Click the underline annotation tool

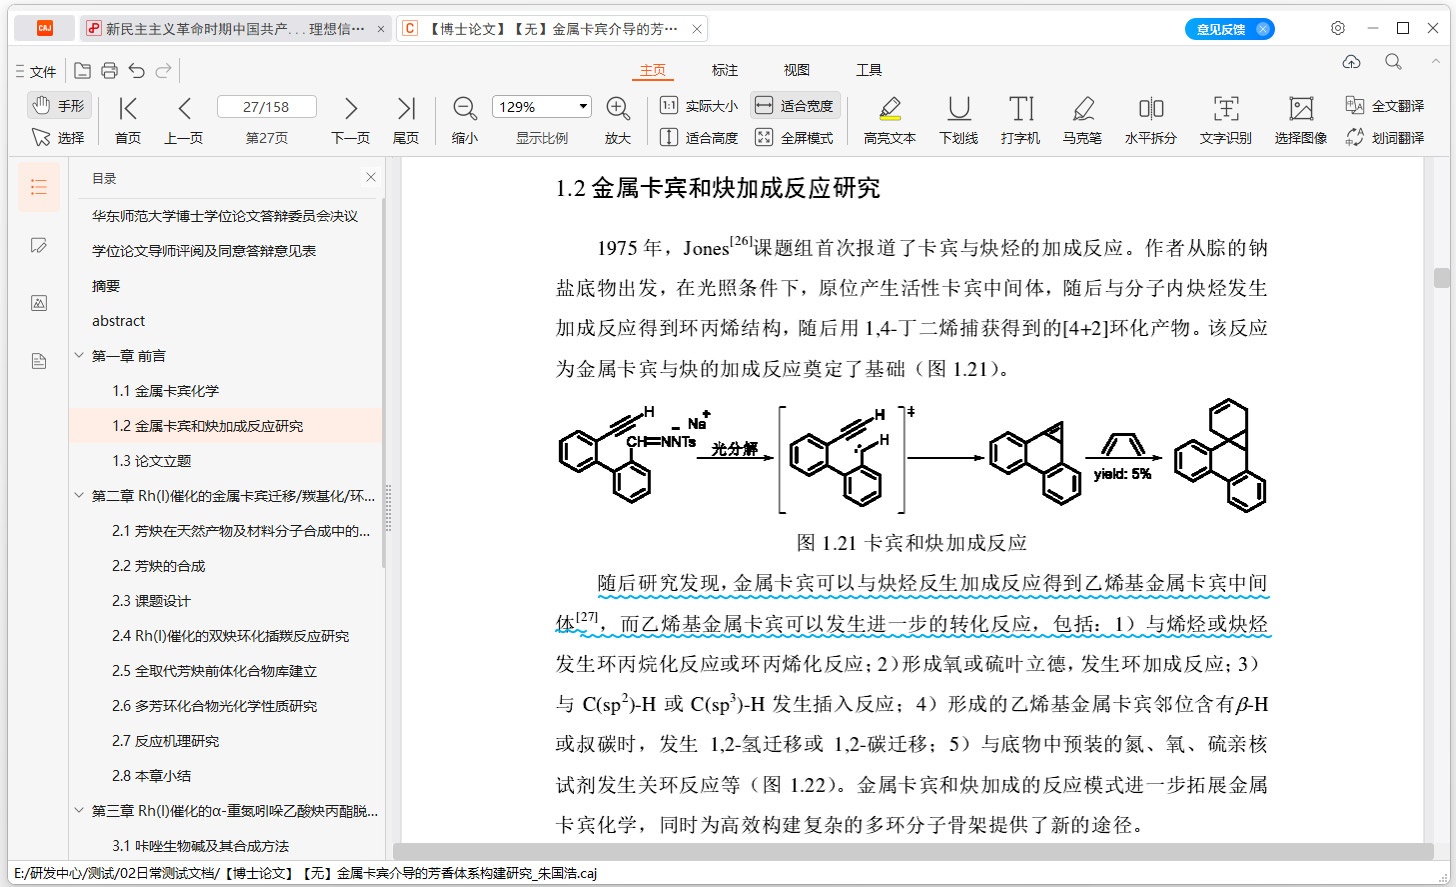coord(958,120)
